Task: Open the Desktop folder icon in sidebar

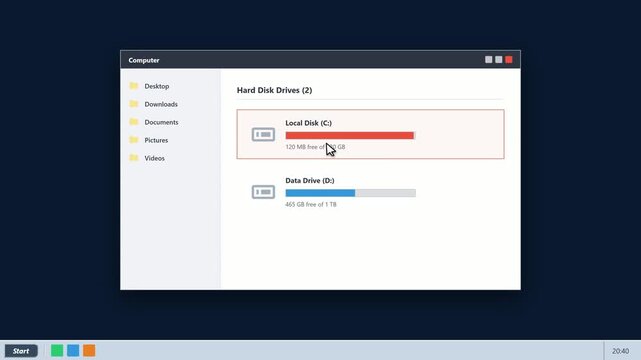Action: pos(134,86)
